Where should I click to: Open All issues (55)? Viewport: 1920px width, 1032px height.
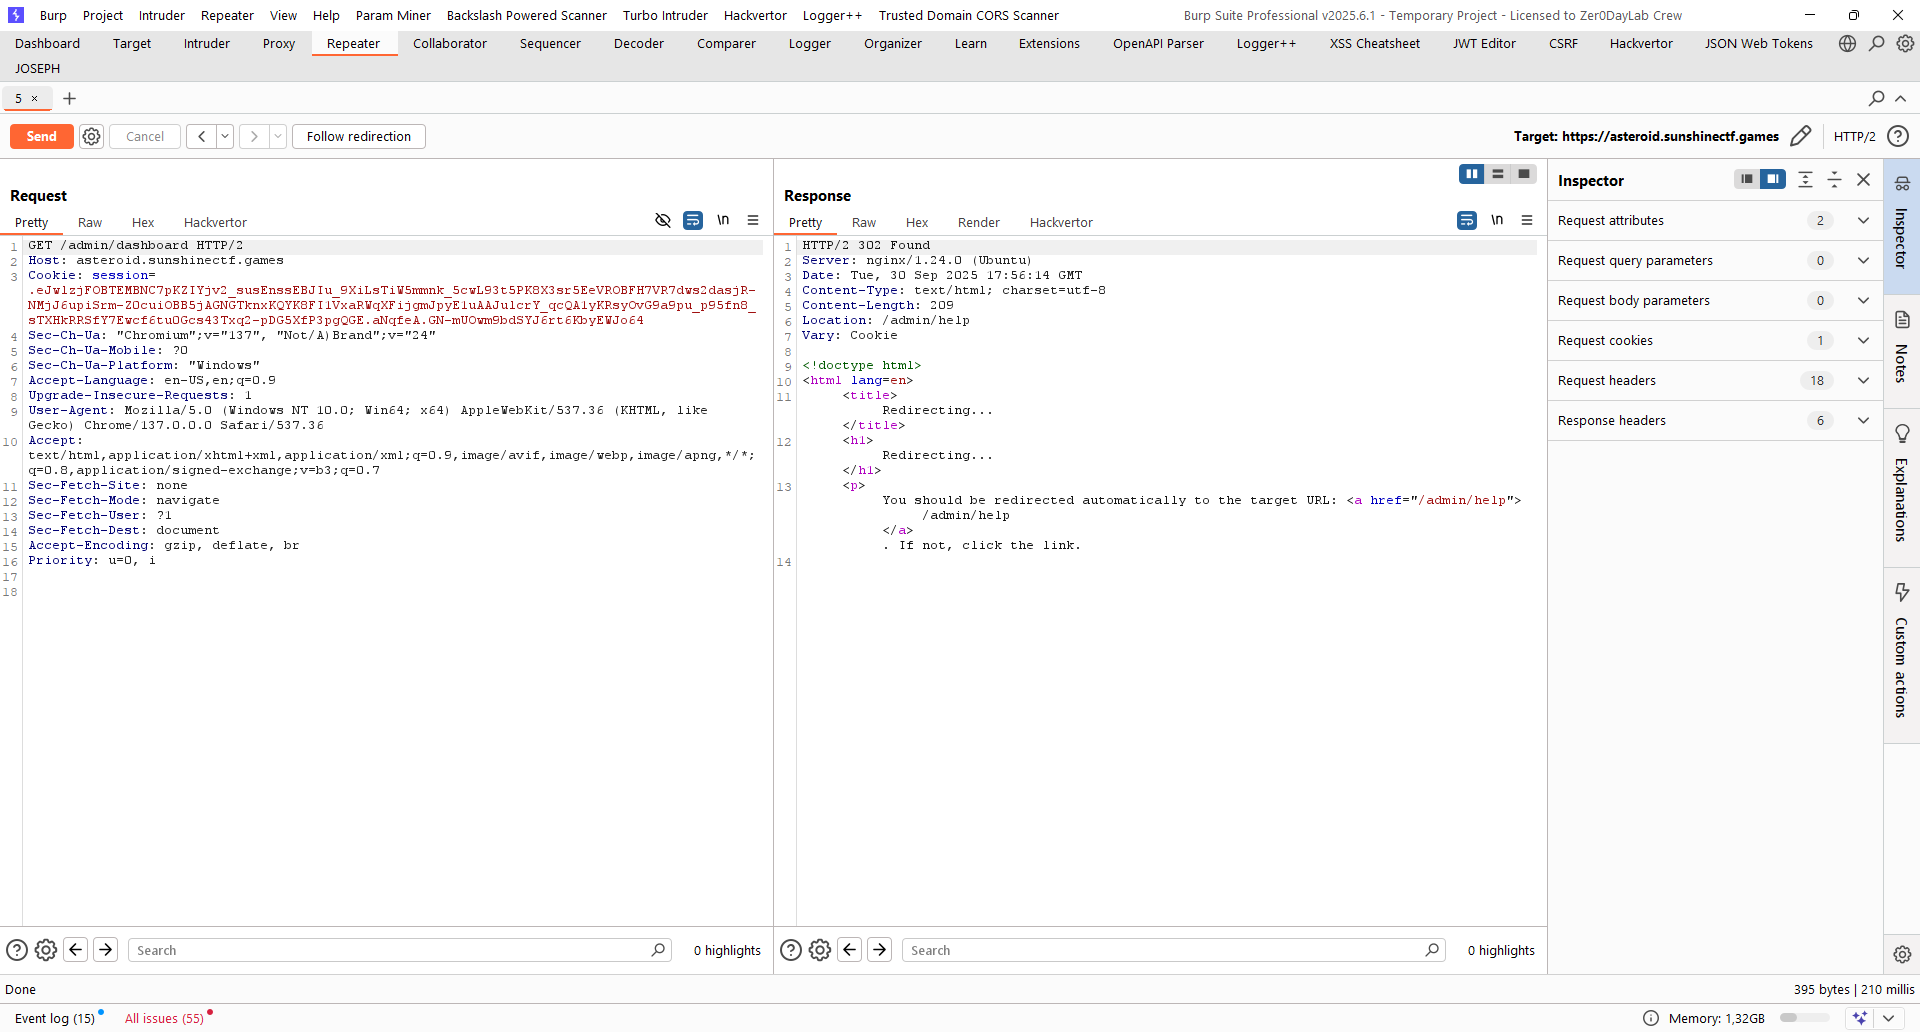(164, 1018)
